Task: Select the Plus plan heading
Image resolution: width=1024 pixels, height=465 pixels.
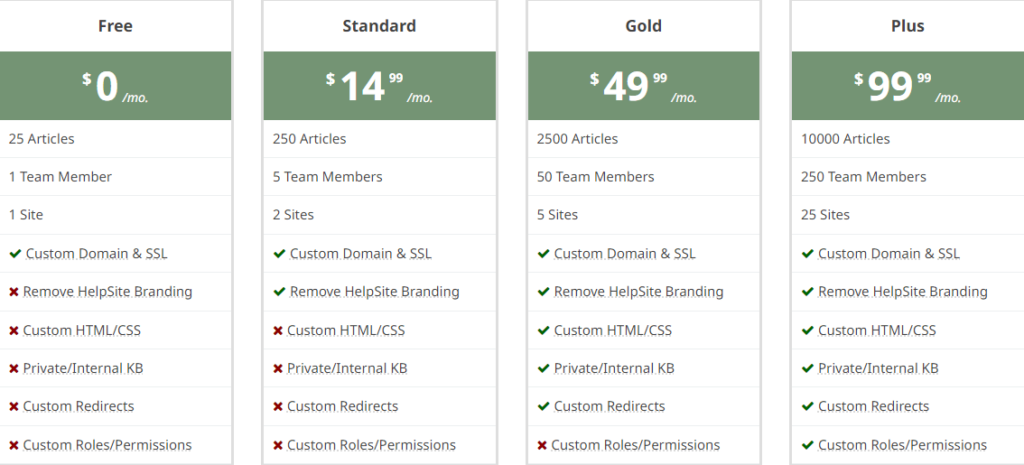Action: (x=907, y=26)
